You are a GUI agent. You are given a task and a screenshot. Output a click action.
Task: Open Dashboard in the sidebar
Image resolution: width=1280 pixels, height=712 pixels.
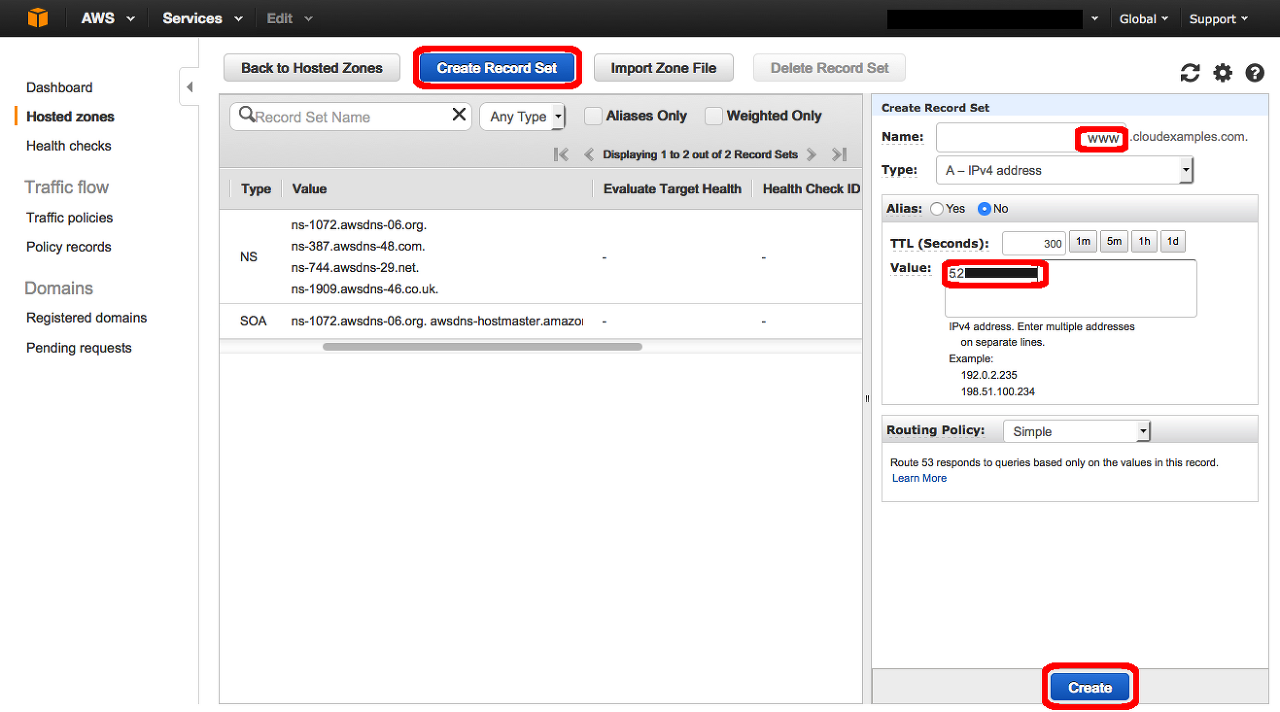[x=59, y=87]
